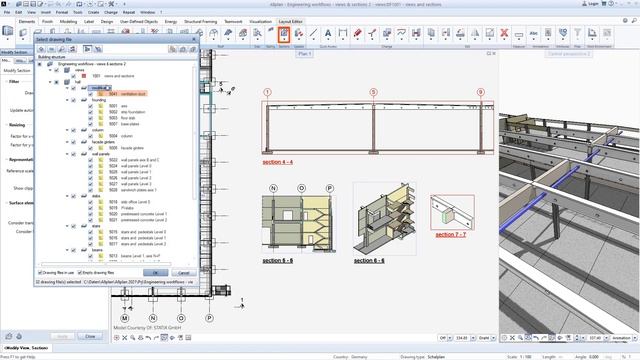Toggle the checkbox for 5041 ventilation duct
The width and height of the screenshot is (640, 360).
(91, 94)
